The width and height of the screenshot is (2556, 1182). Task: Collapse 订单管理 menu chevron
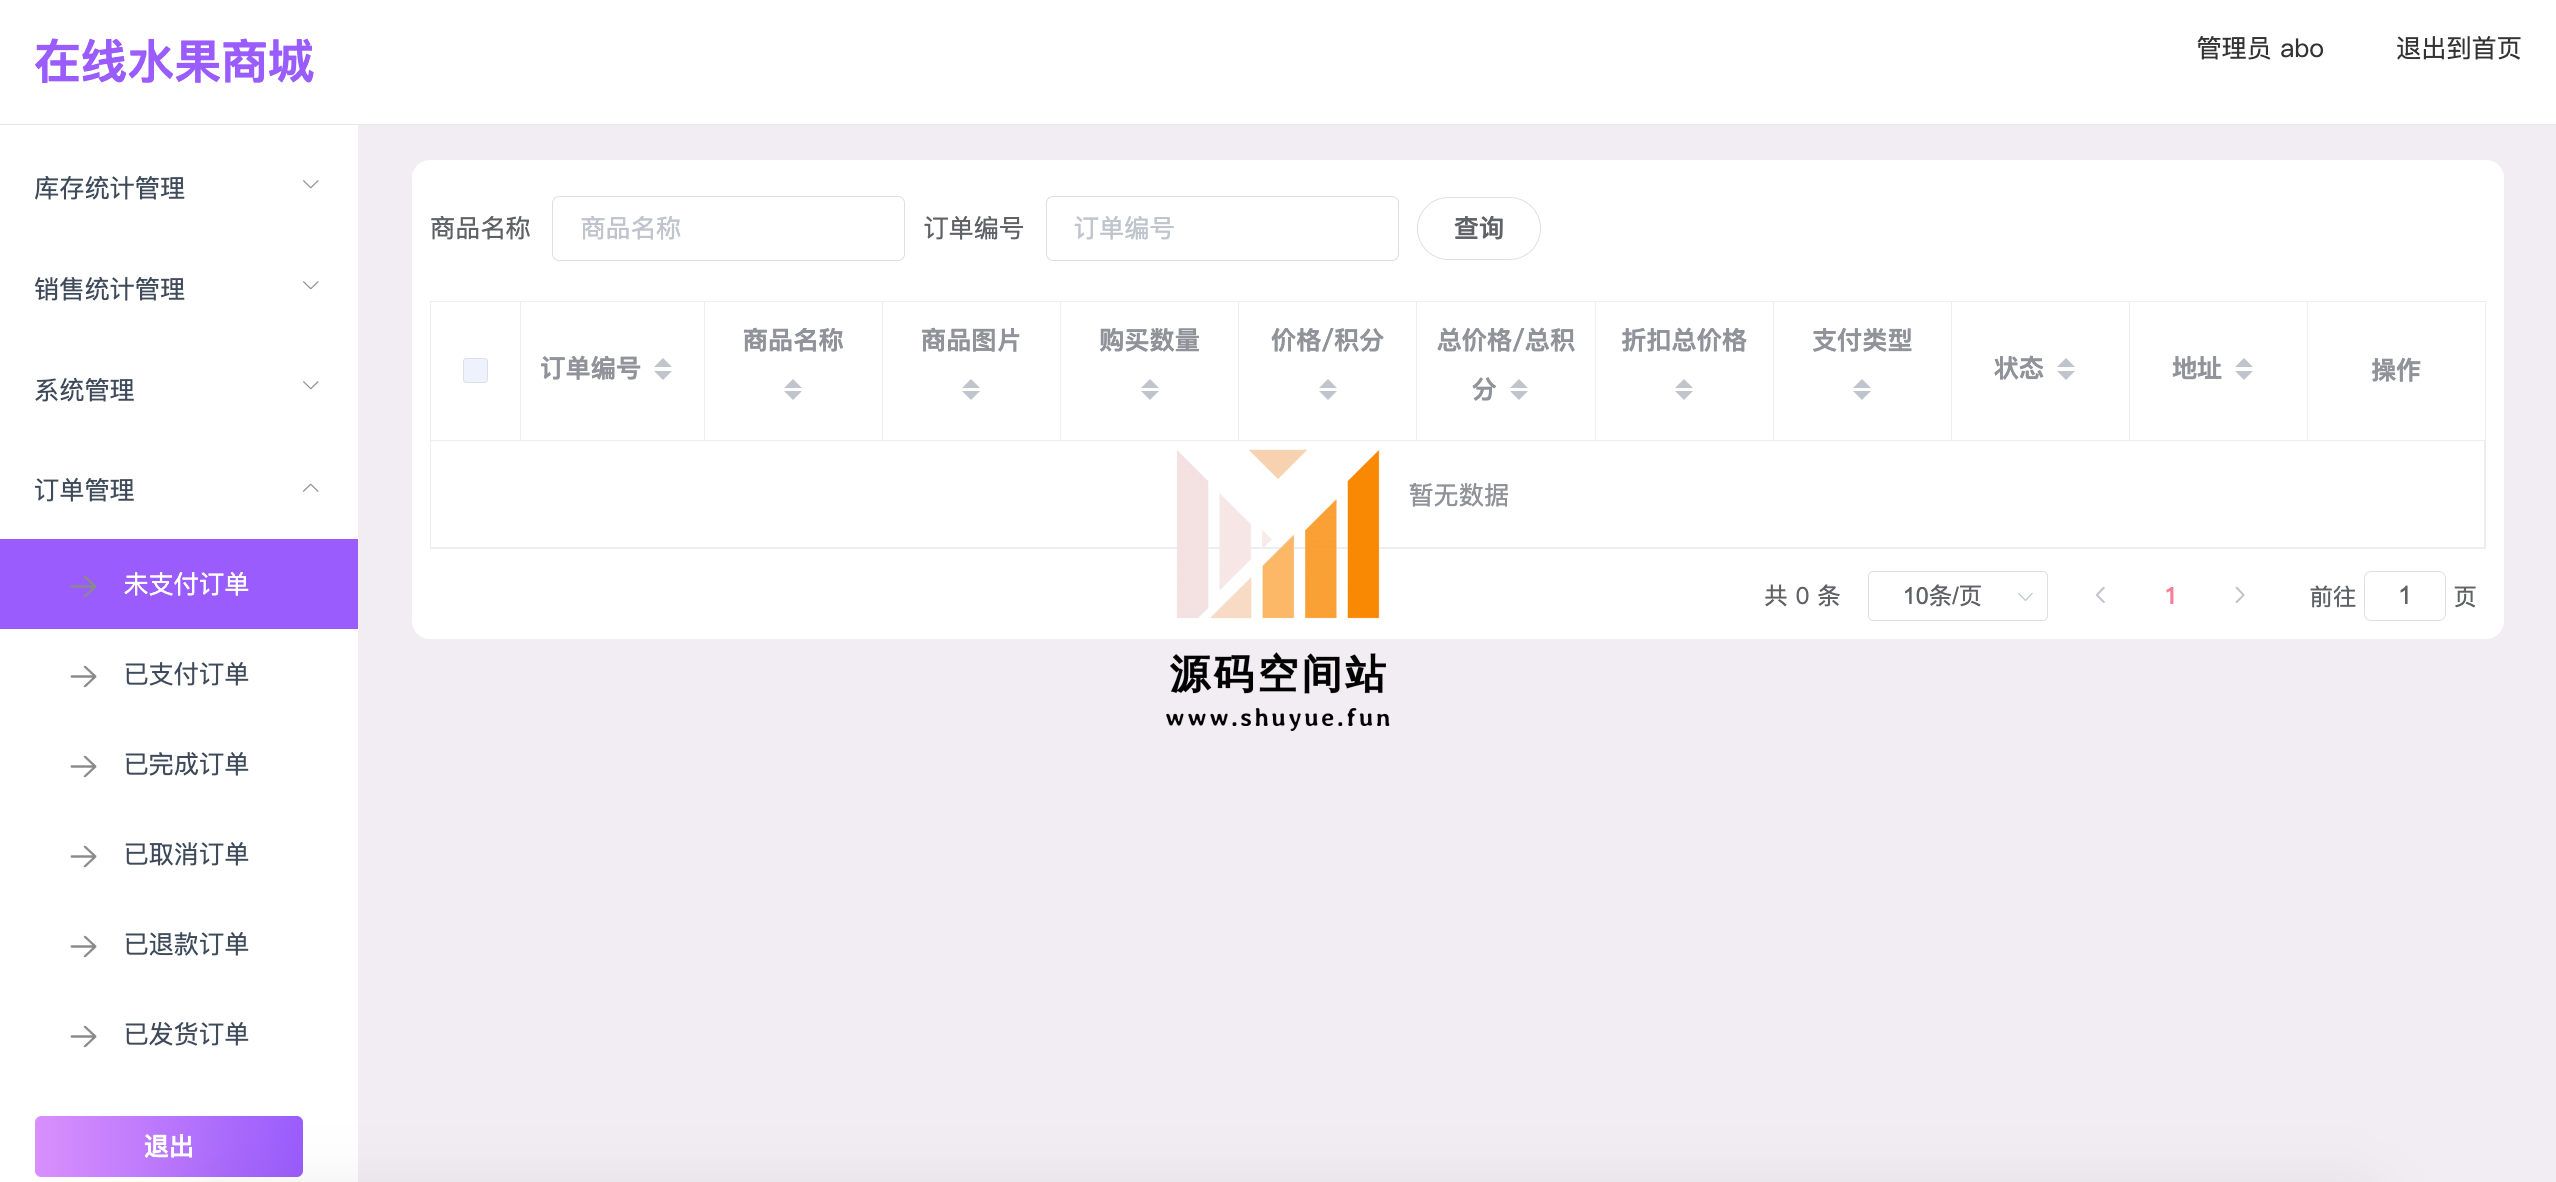tap(311, 488)
